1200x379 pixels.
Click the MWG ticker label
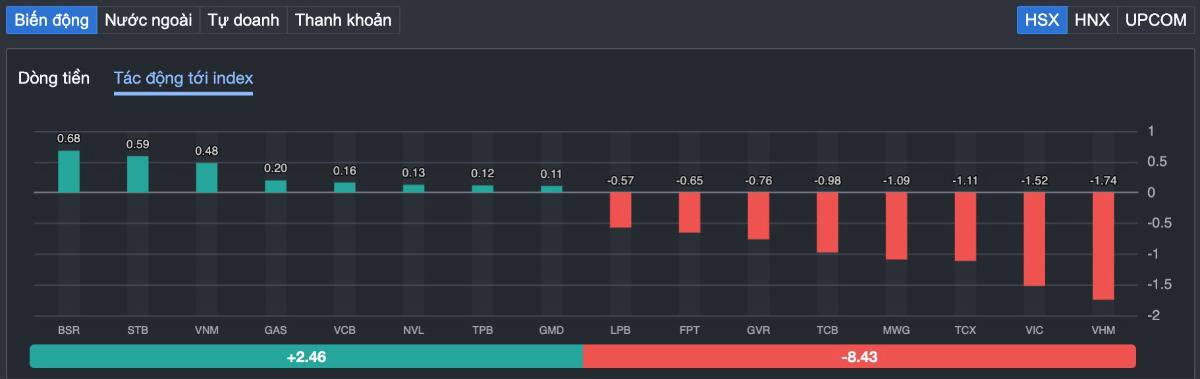pyautogui.click(x=897, y=330)
